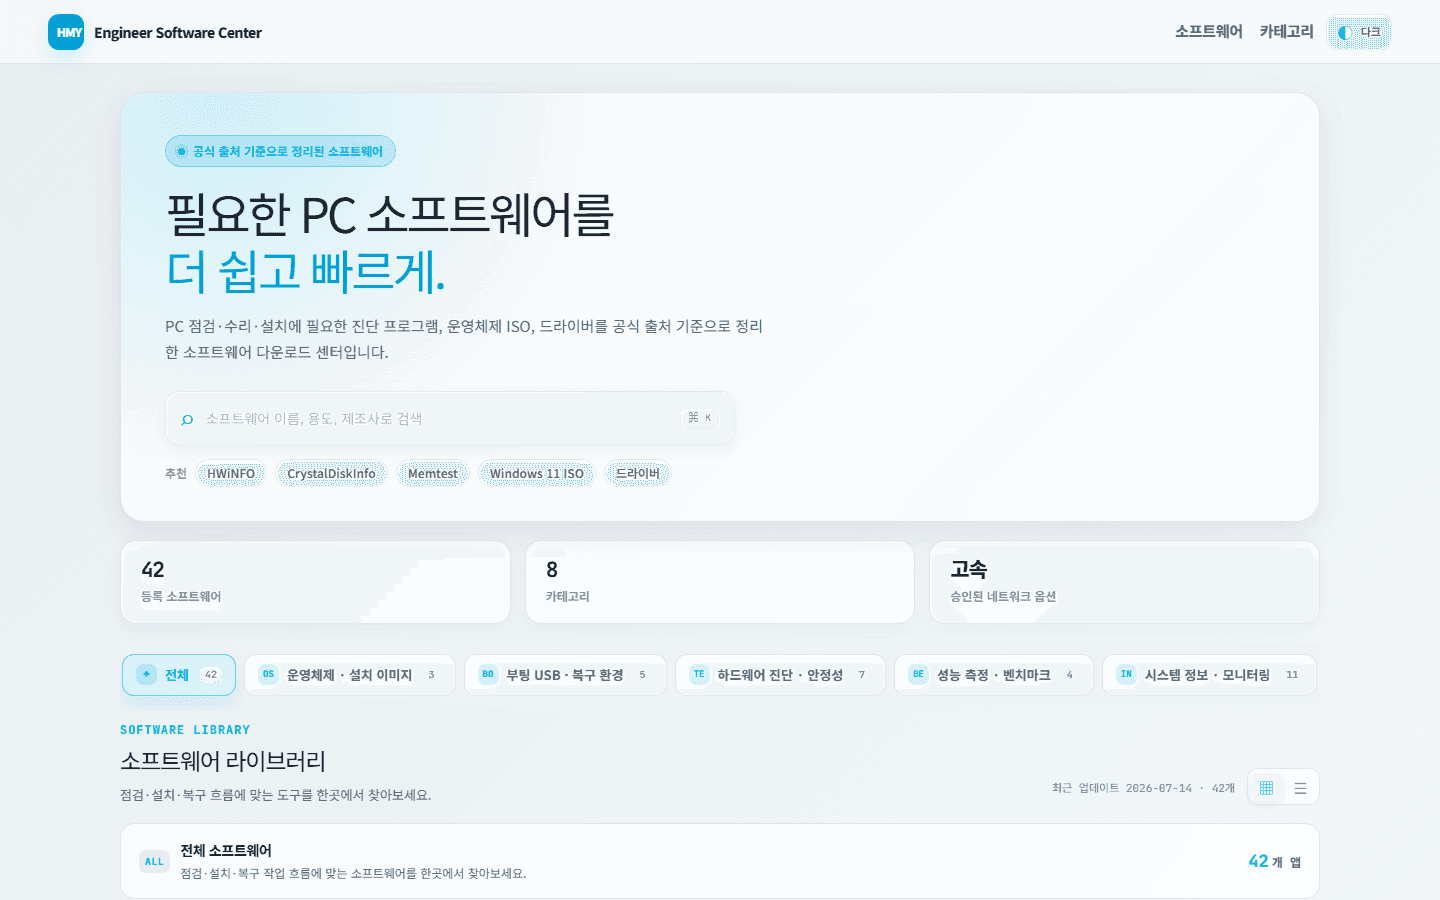Click the ALL badge icon

click(154, 861)
